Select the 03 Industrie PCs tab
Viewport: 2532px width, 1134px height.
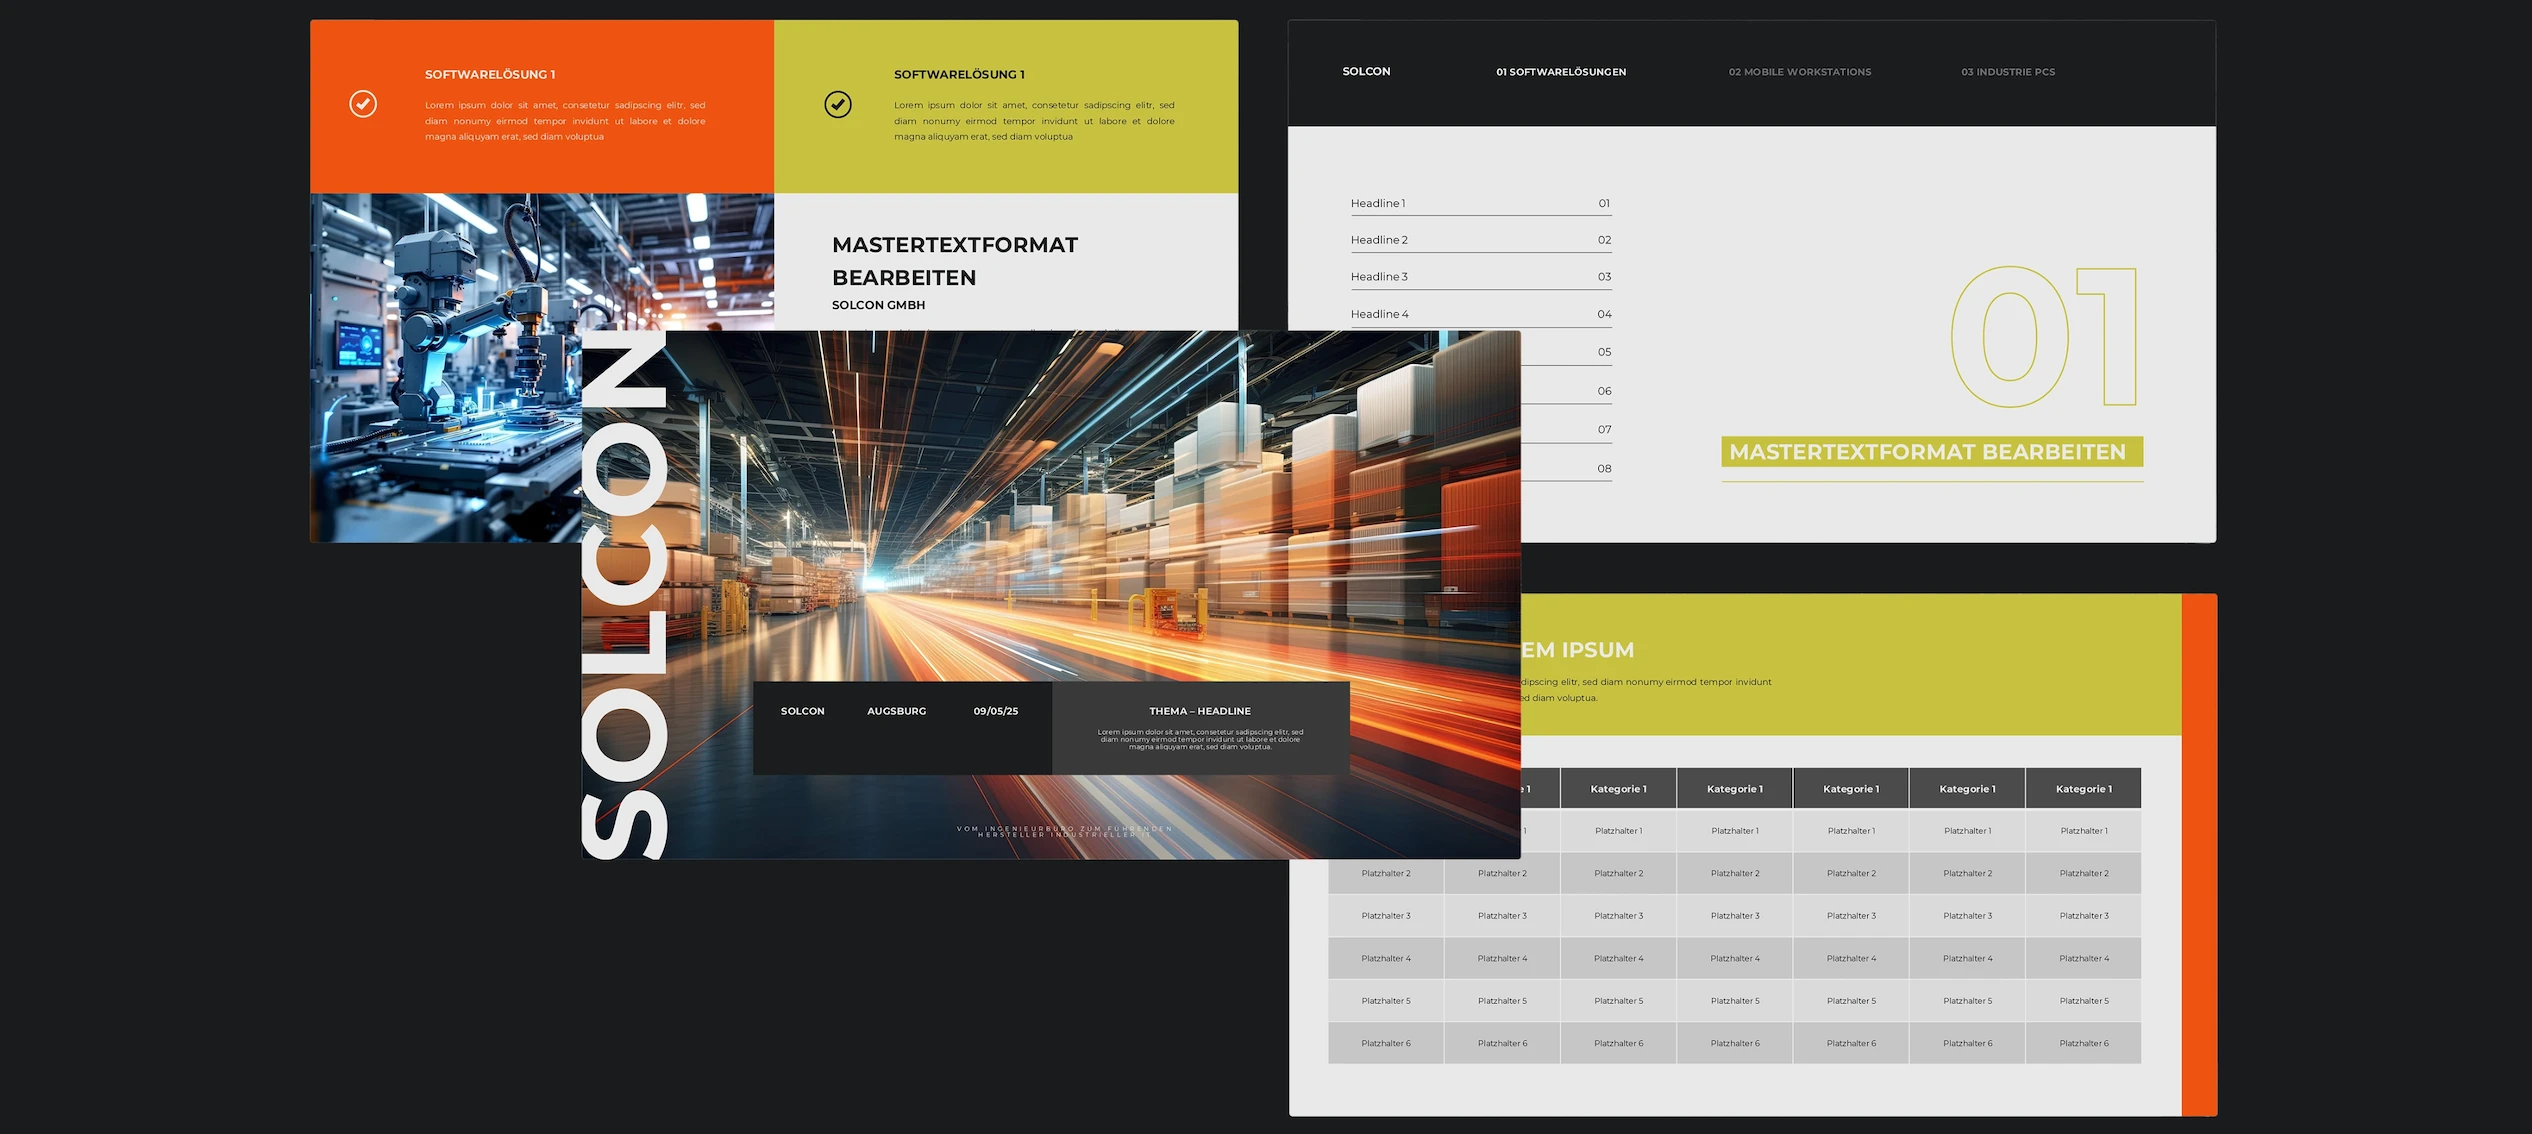pyautogui.click(x=2007, y=72)
